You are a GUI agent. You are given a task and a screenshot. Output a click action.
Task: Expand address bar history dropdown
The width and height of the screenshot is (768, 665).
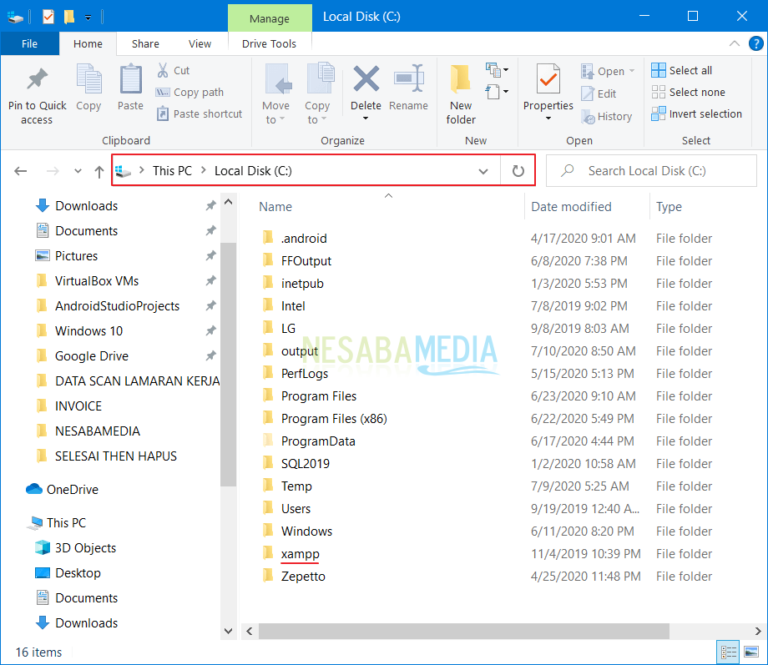coord(483,171)
